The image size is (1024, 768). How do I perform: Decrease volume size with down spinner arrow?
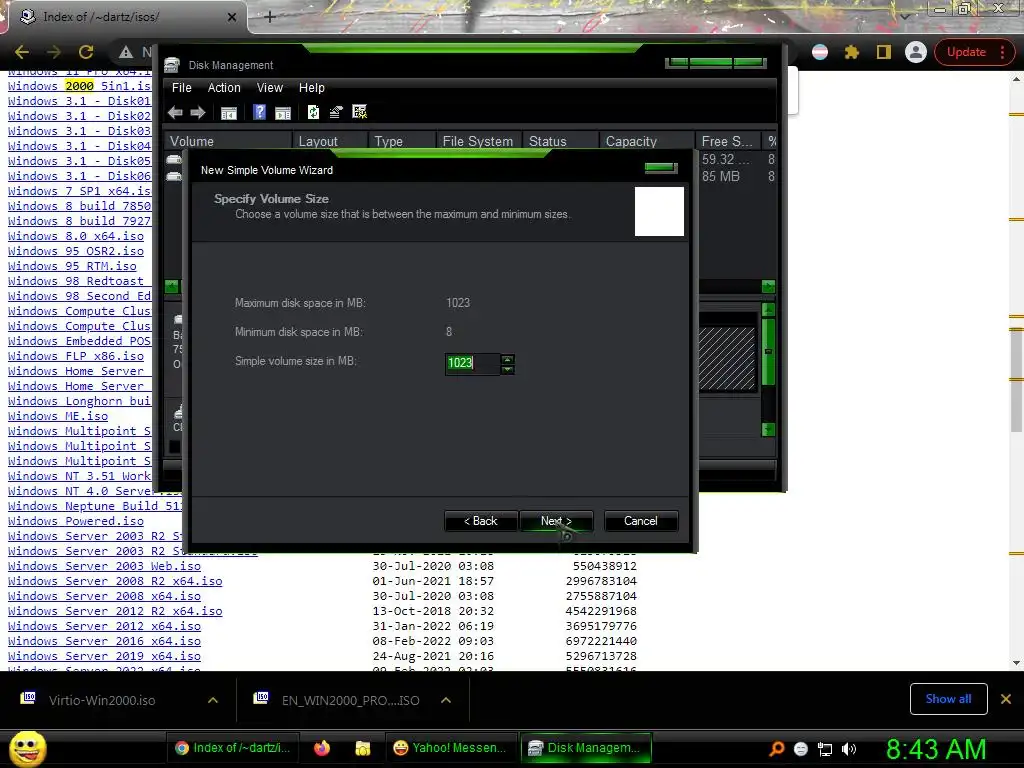(507, 370)
